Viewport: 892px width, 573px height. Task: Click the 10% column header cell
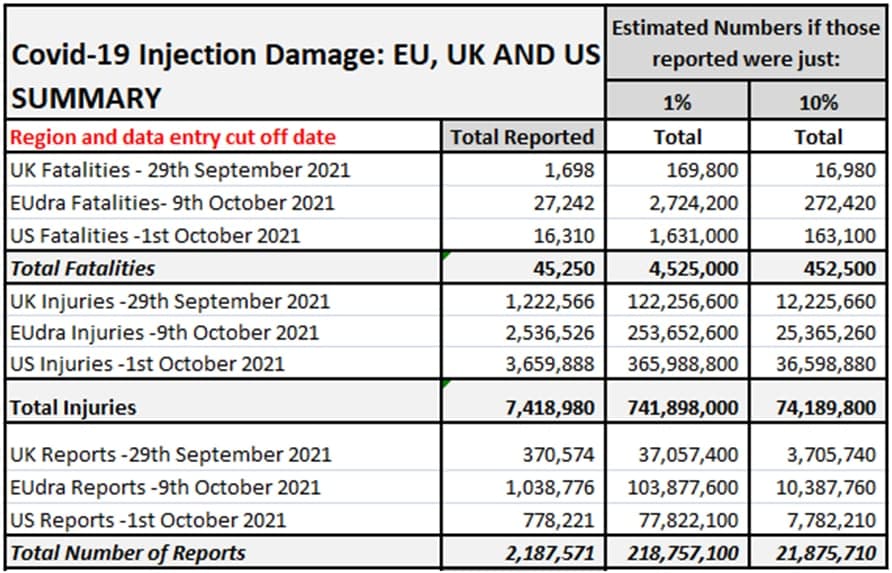tap(818, 102)
